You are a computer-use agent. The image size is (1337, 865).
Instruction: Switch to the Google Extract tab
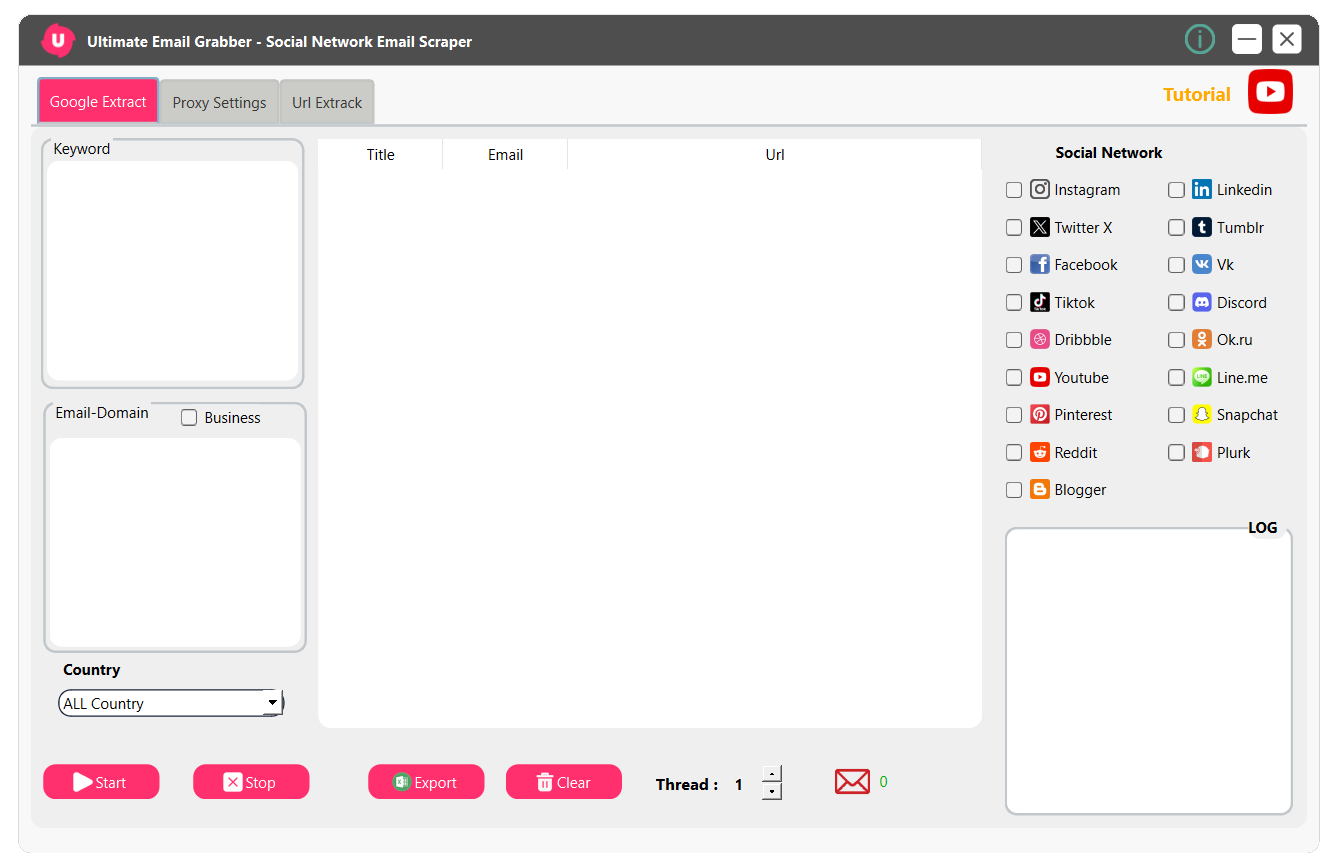point(98,101)
